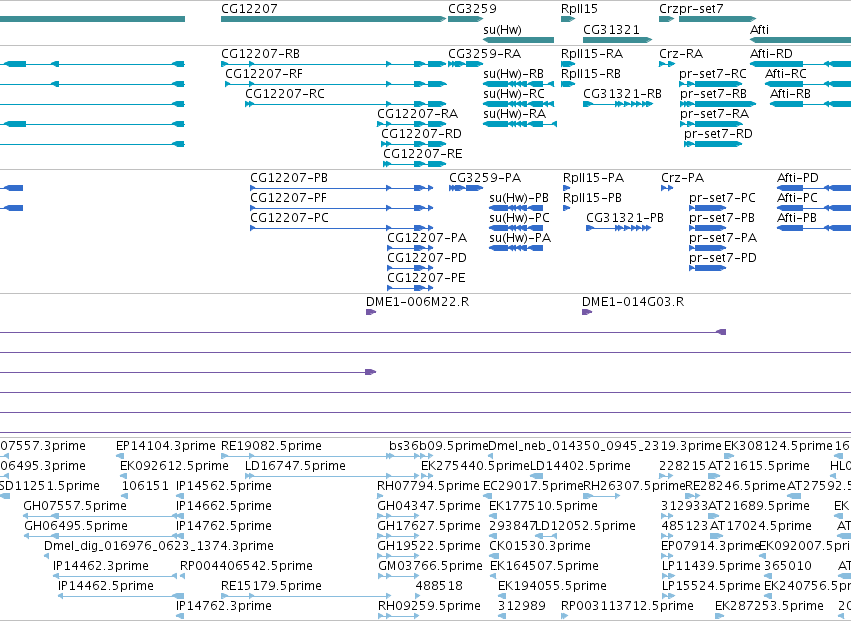Select transcript Afti-RC

(808, 84)
